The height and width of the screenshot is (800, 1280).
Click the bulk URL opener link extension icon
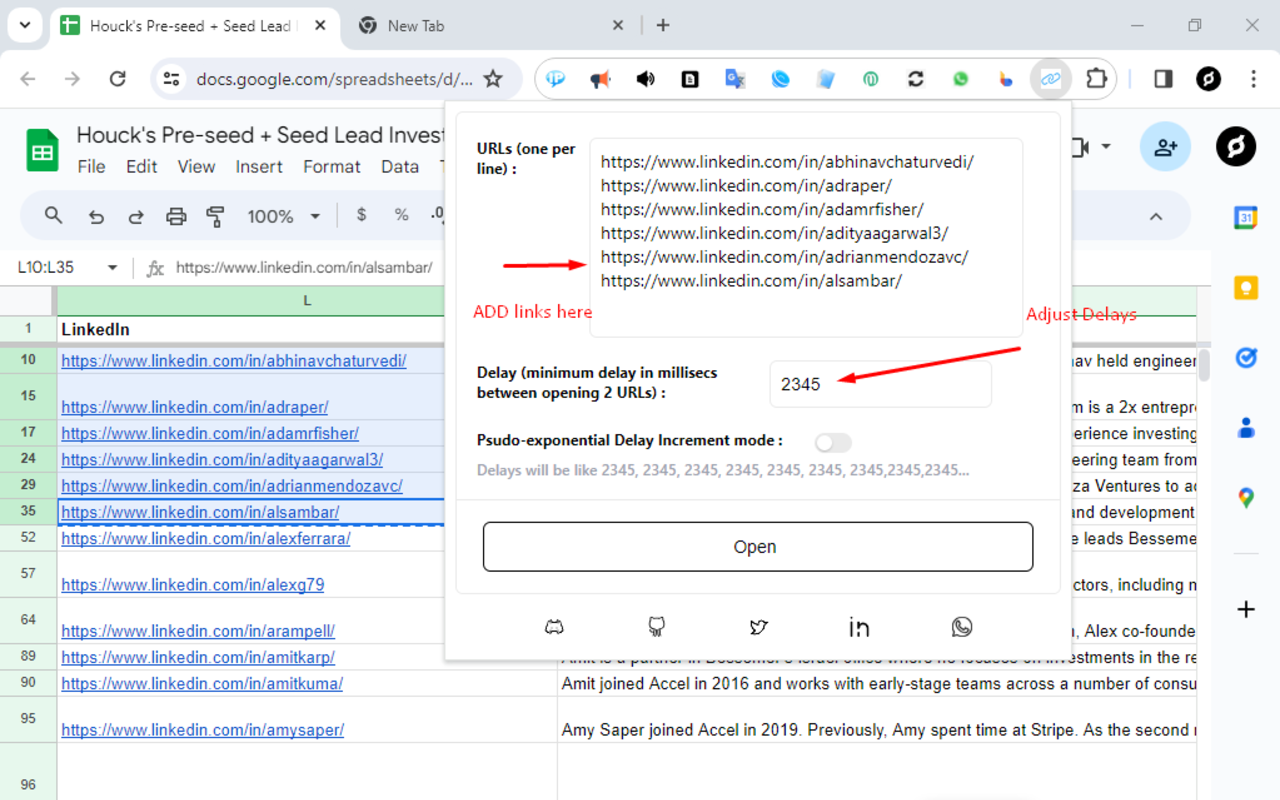click(1051, 79)
